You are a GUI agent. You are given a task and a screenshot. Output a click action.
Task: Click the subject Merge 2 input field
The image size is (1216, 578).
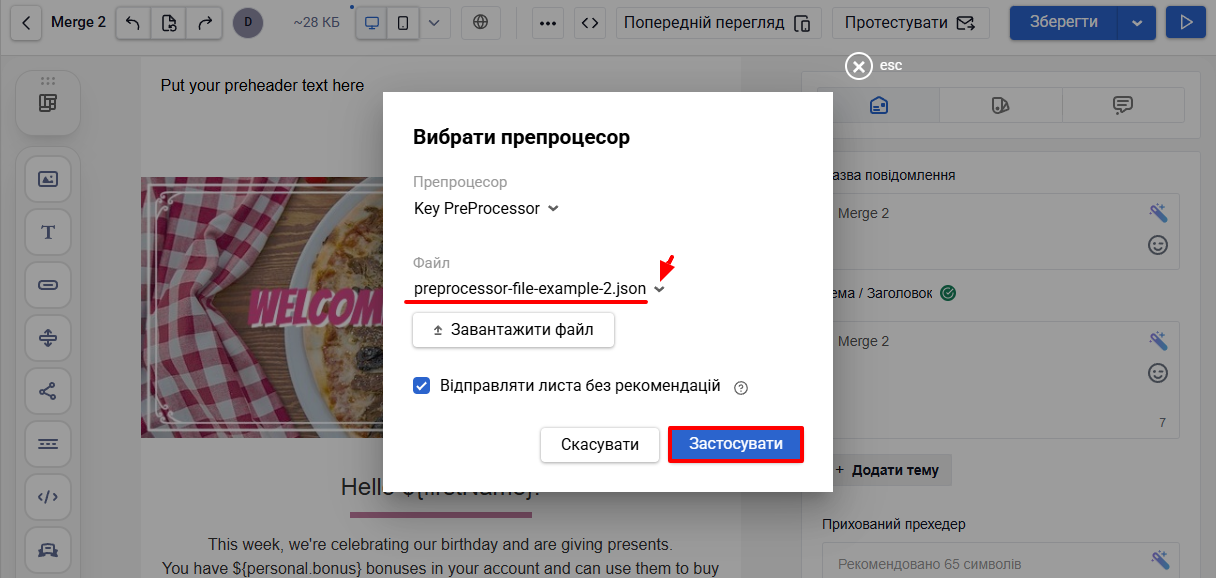(x=1000, y=379)
